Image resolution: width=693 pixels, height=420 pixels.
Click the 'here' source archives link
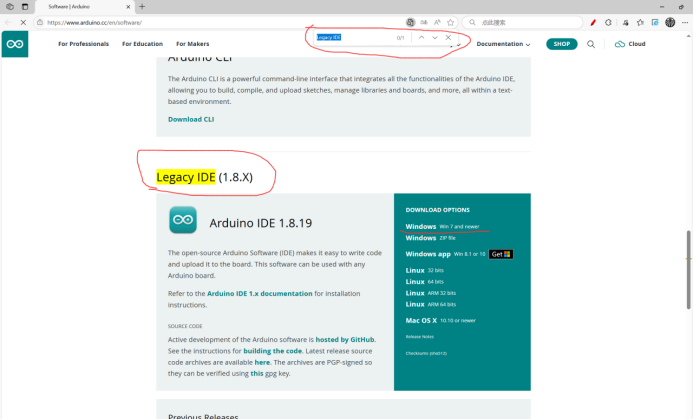coord(262,363)
